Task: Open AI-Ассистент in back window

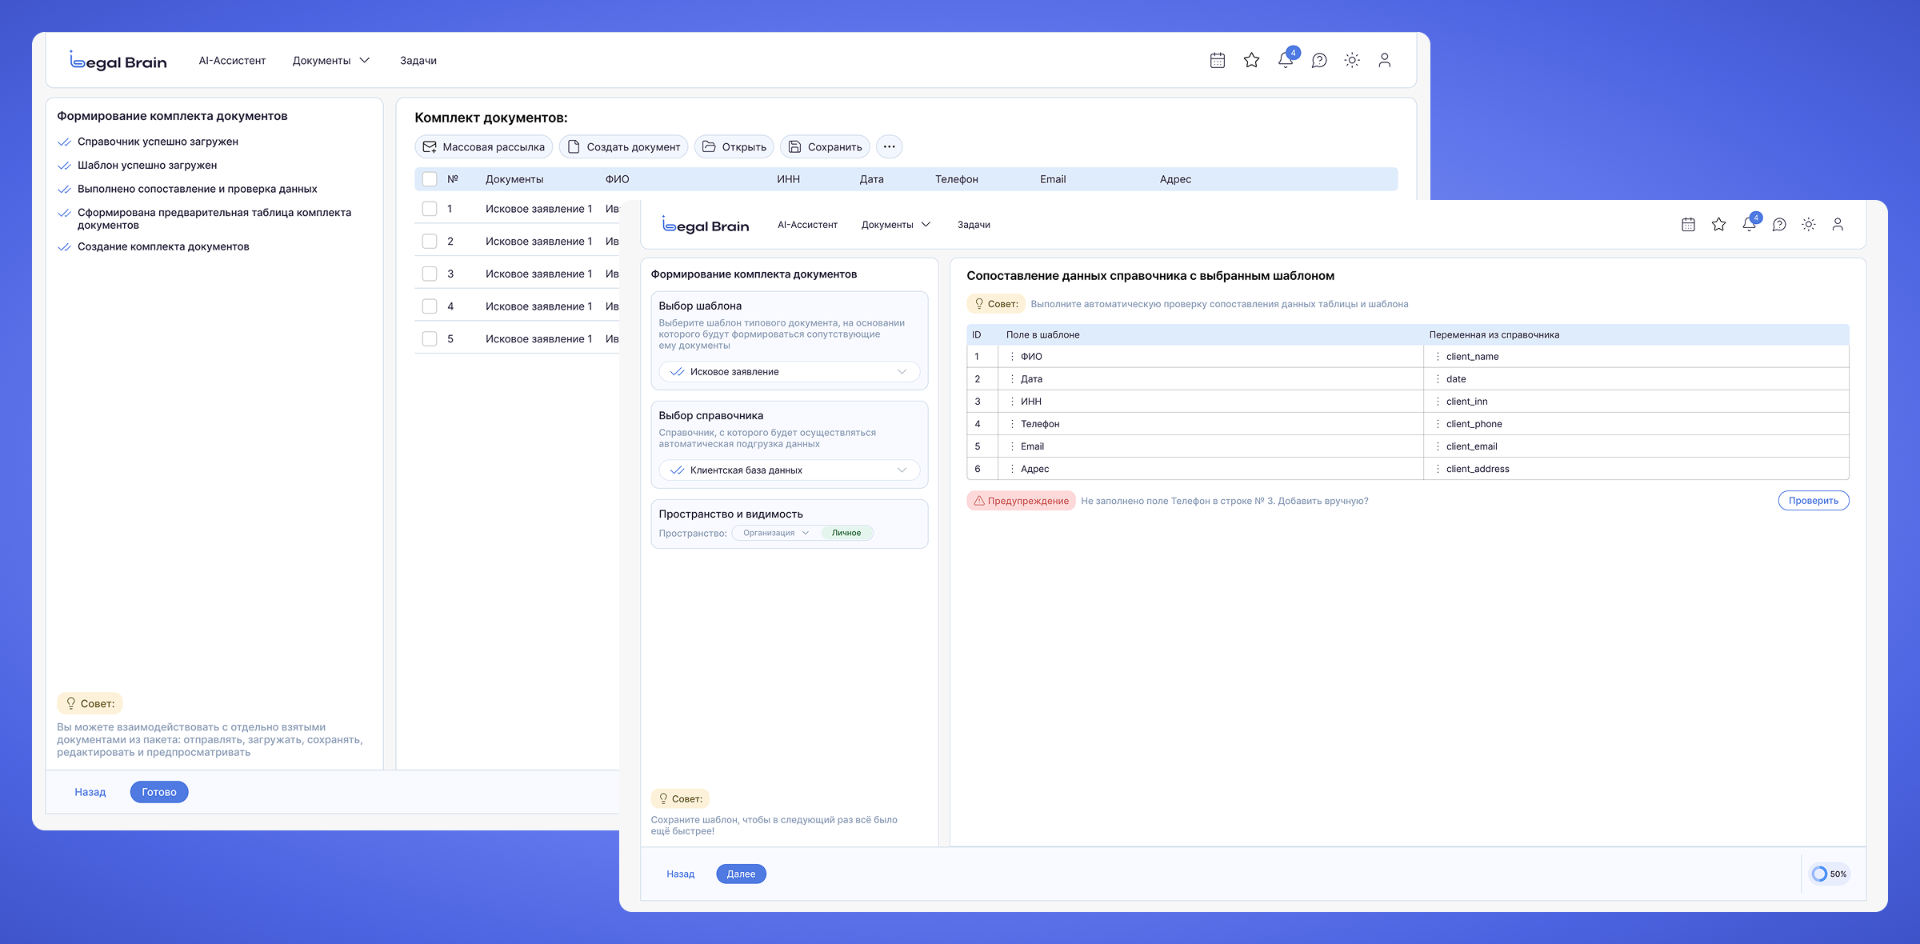Action: [232, 61]
